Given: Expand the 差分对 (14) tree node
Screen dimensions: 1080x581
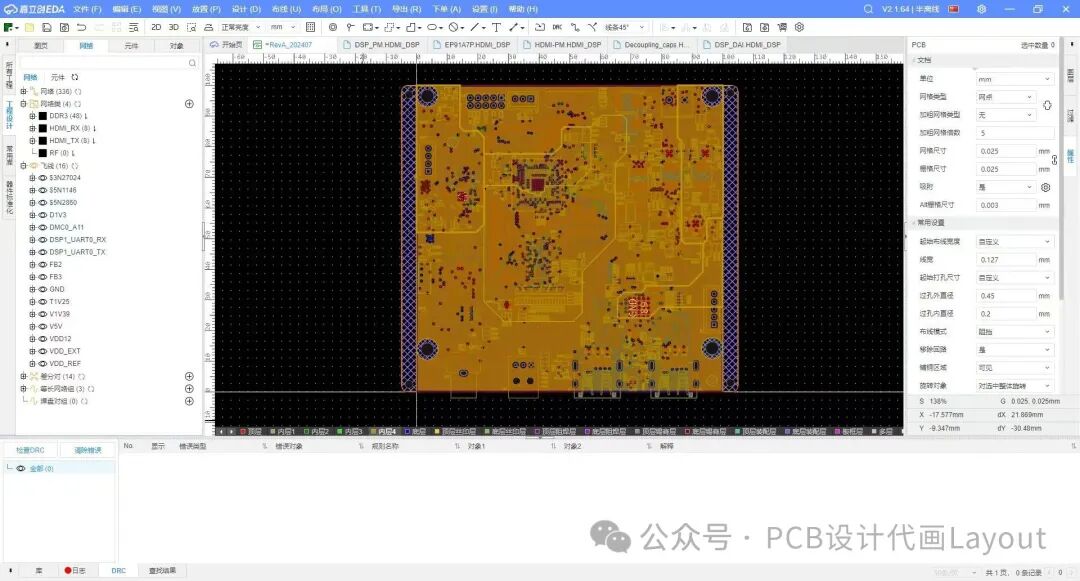Looking at the screenshot, I should 23,377.
